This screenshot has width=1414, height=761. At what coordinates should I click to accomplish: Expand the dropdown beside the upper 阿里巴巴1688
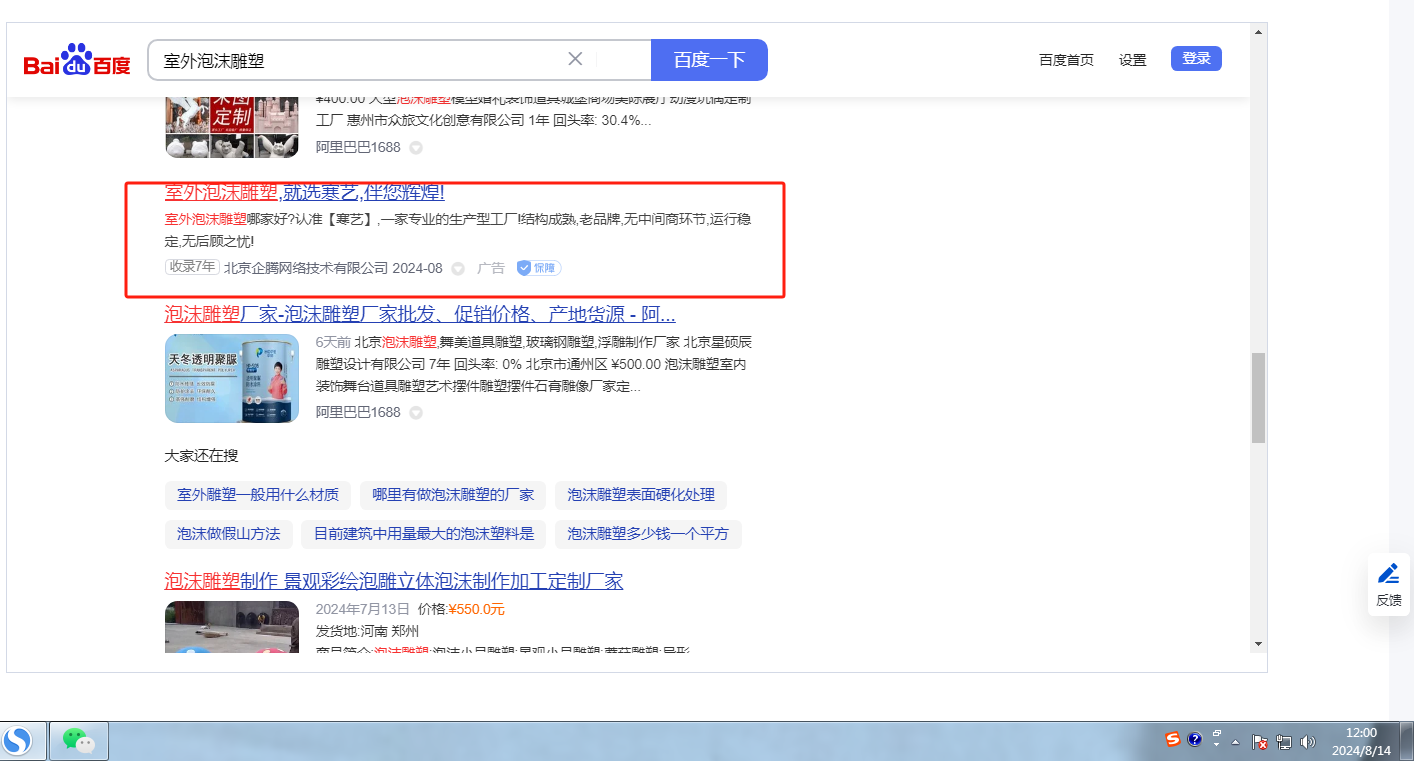[x=416, y=148]
